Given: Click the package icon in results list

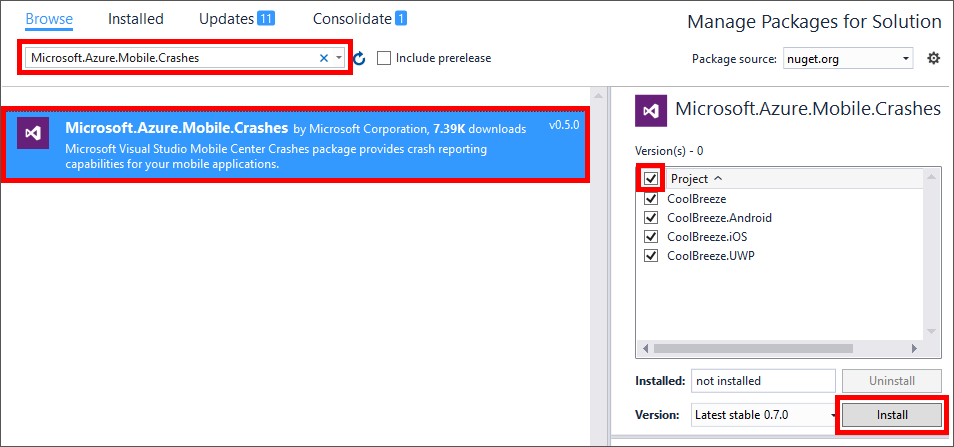Looking at the screenshot, I should pyautogui.click(x=34, y=133).
